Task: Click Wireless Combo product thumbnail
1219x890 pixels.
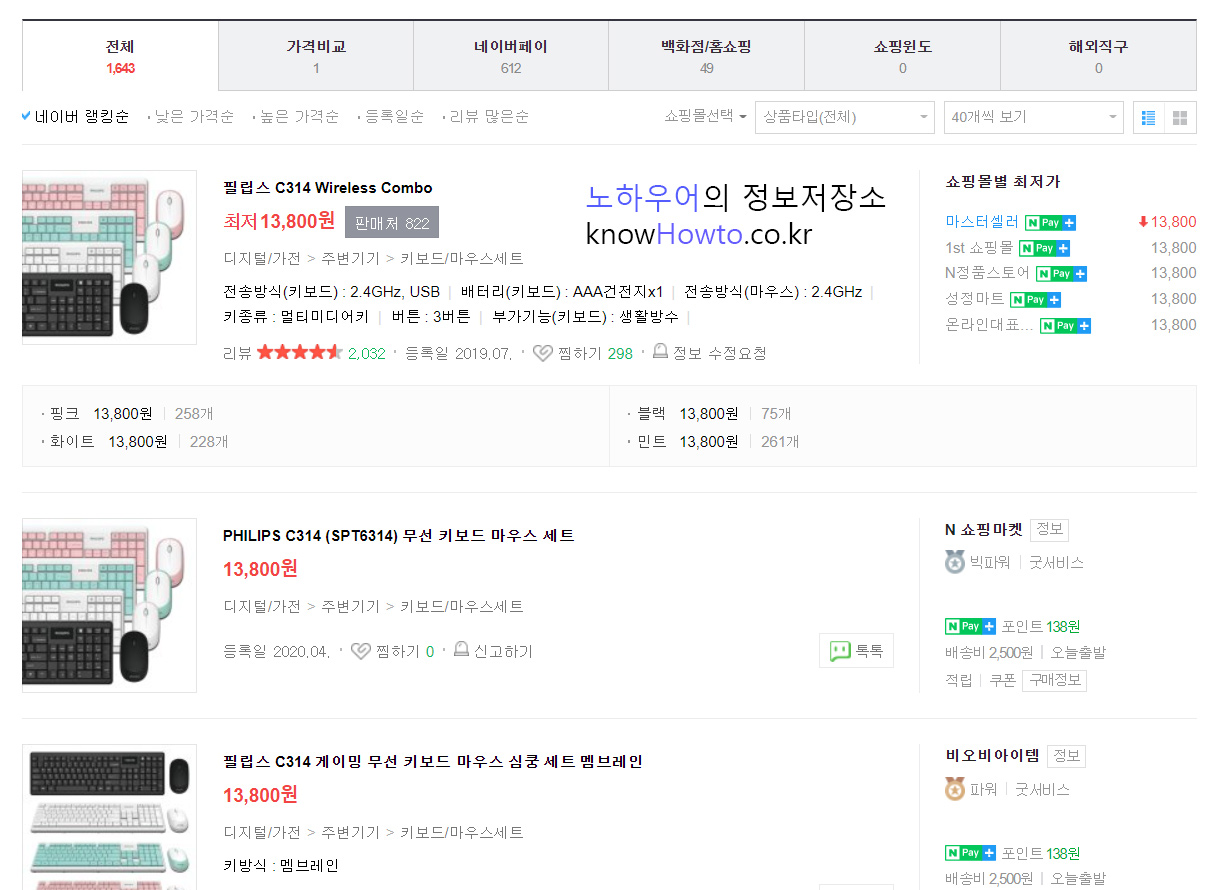Action: point(109,257)
